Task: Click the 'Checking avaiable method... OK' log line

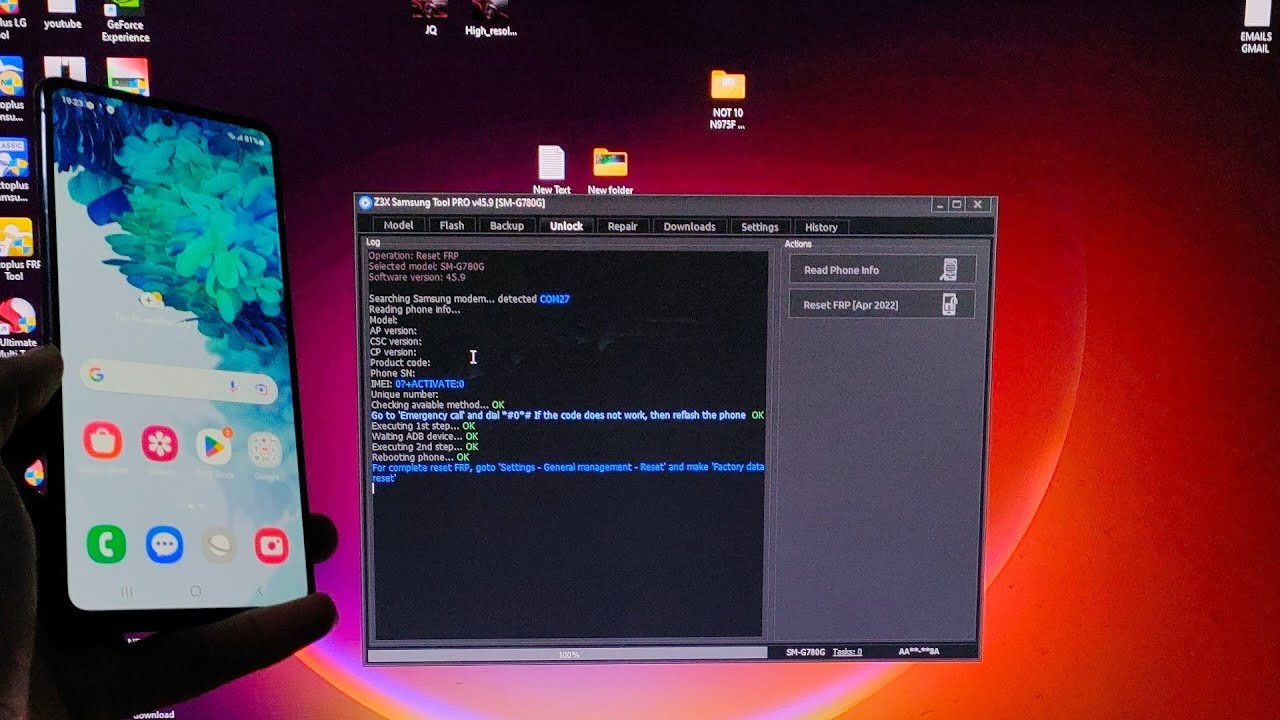Action: pos(437,405)
